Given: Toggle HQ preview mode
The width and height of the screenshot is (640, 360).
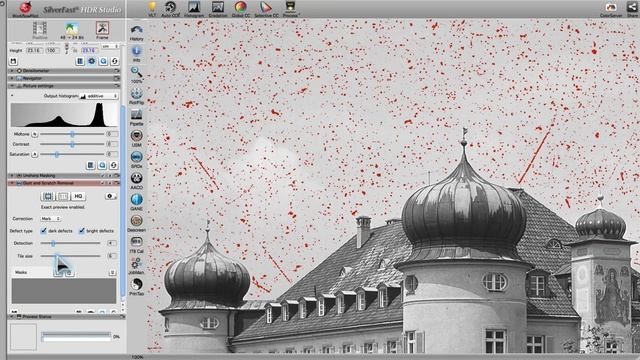Looking at the screenshot, I should 78,196.
